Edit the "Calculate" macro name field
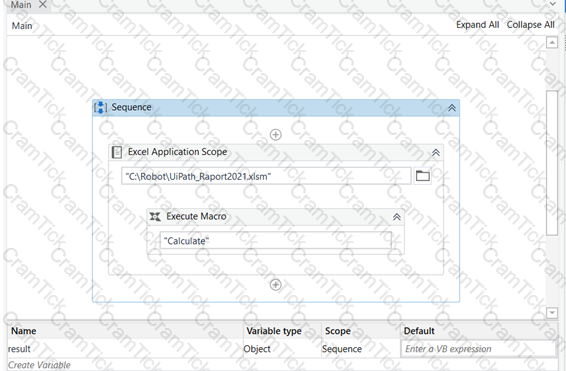The height and width of the screenshot is (371, 566). click(x=276, y=240)
